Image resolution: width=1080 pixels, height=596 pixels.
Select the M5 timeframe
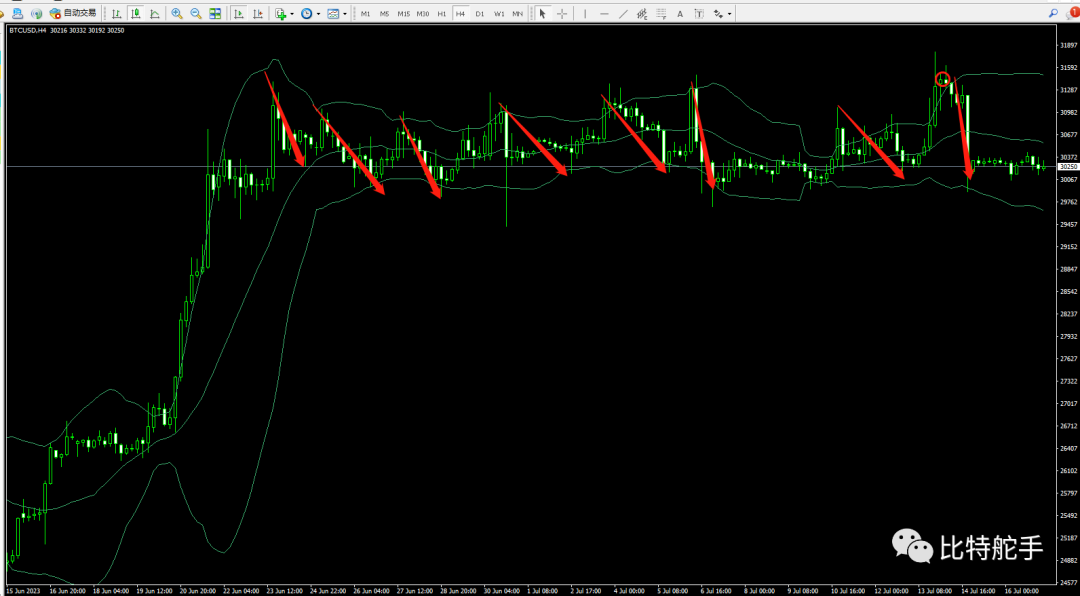point(384,14)
